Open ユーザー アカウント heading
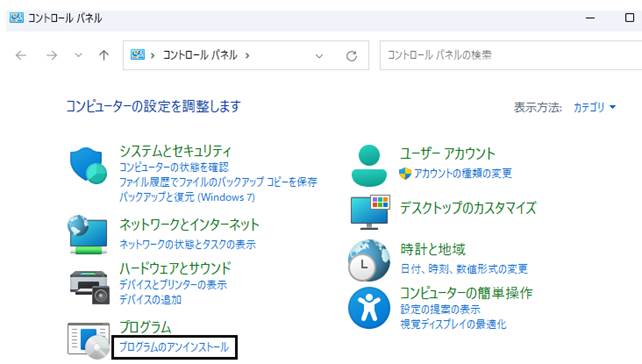 tap(448, 154)
